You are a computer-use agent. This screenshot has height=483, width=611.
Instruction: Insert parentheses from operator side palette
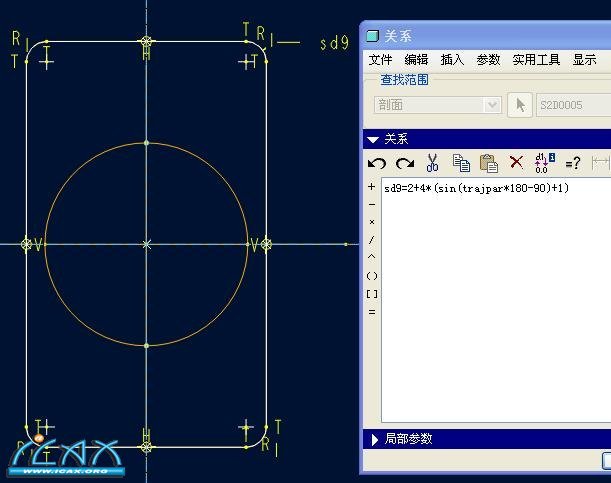coord(372,276)
